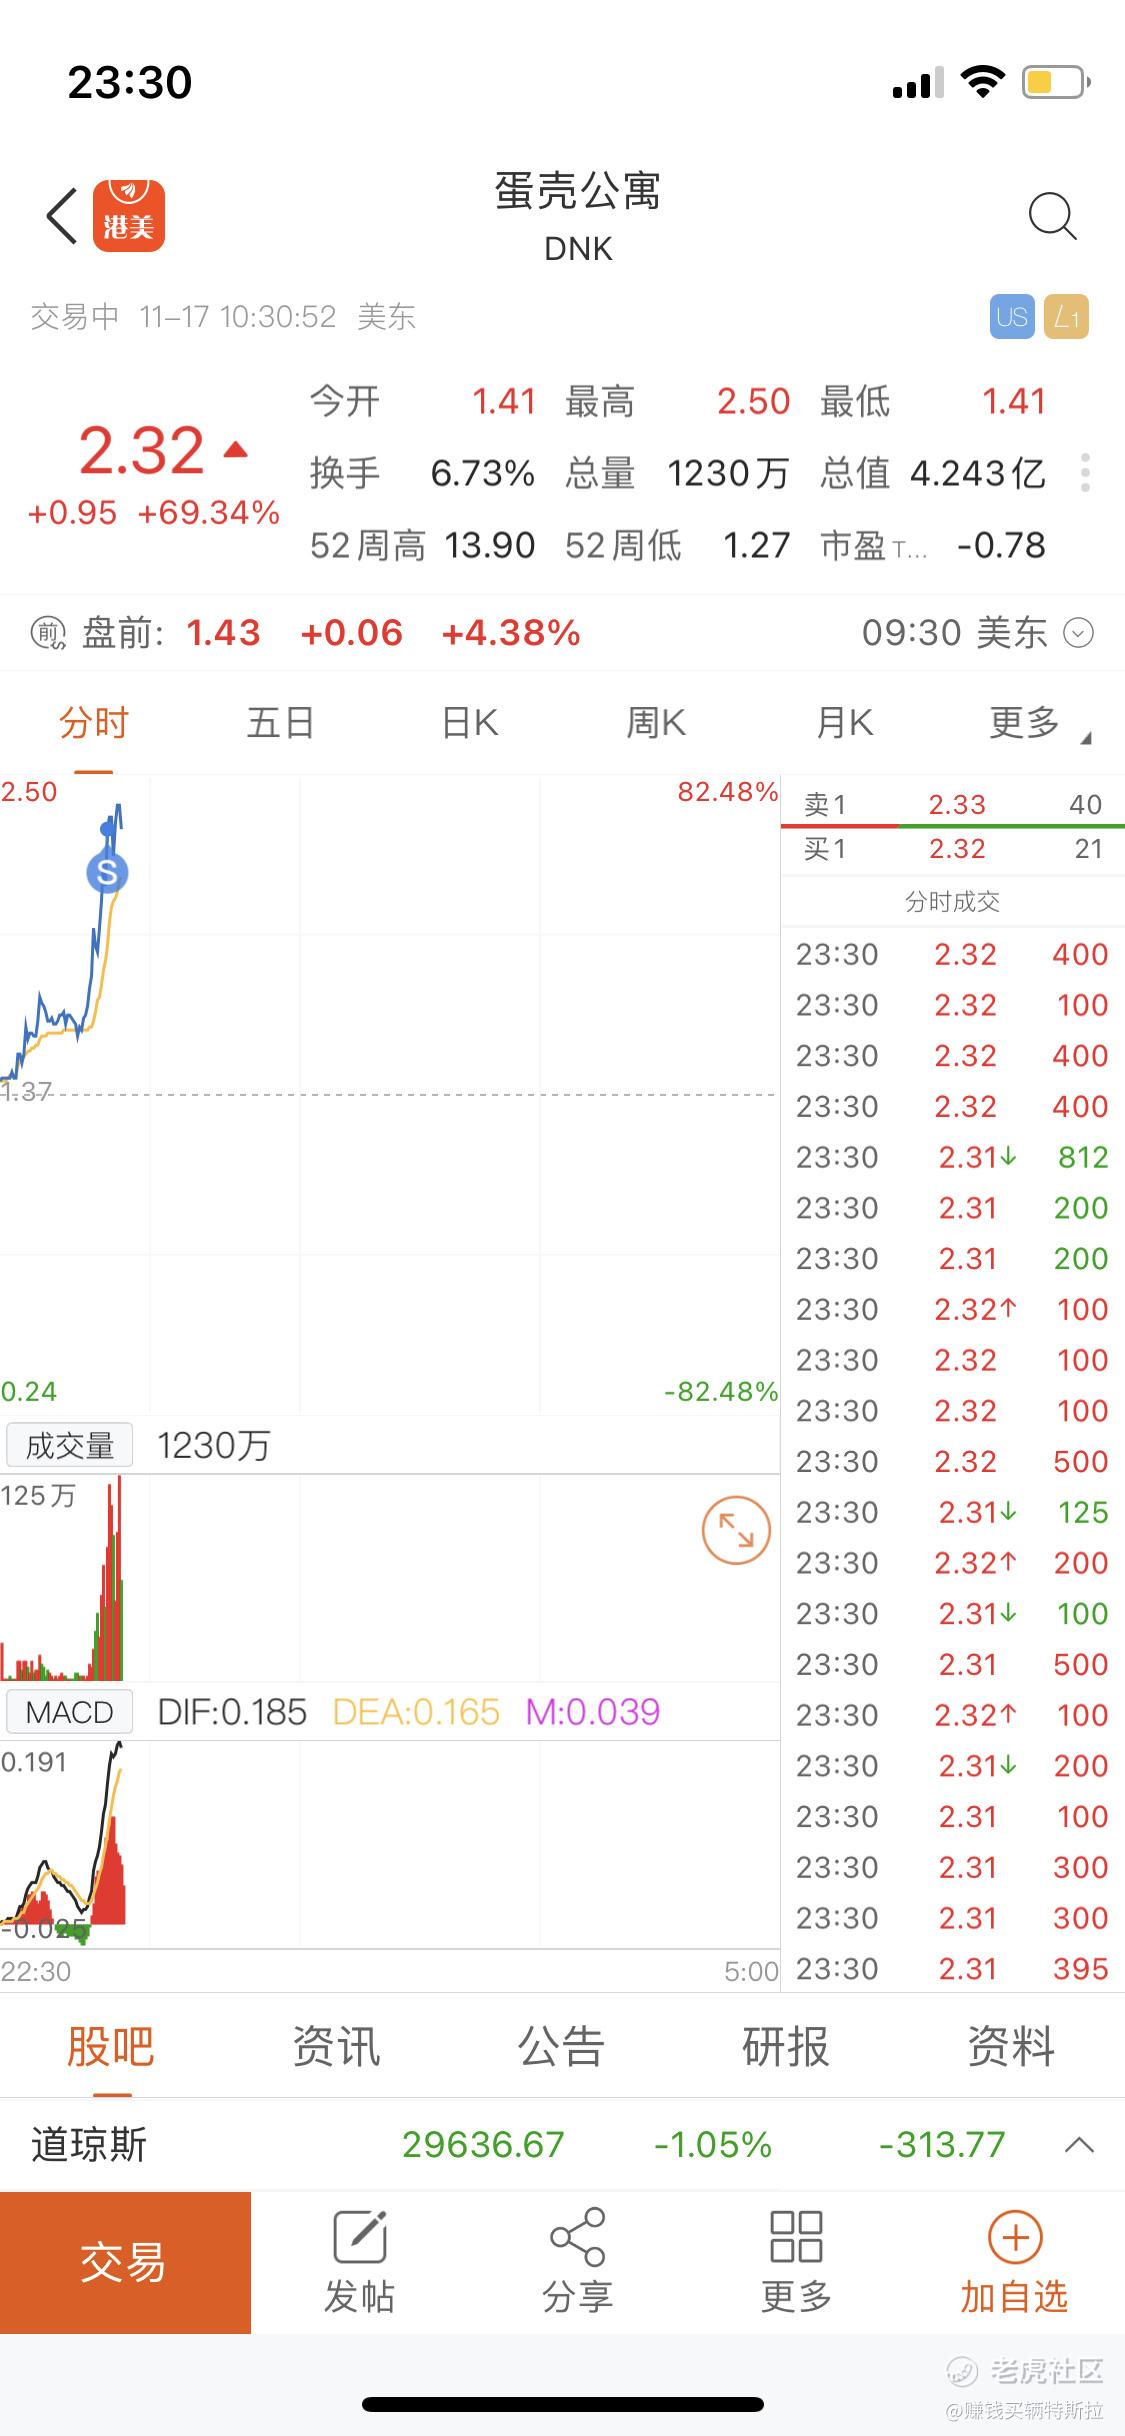1125x2436 pixels.
Task: Click the orange 交易 trade button
Action: tap(125, 2263)
